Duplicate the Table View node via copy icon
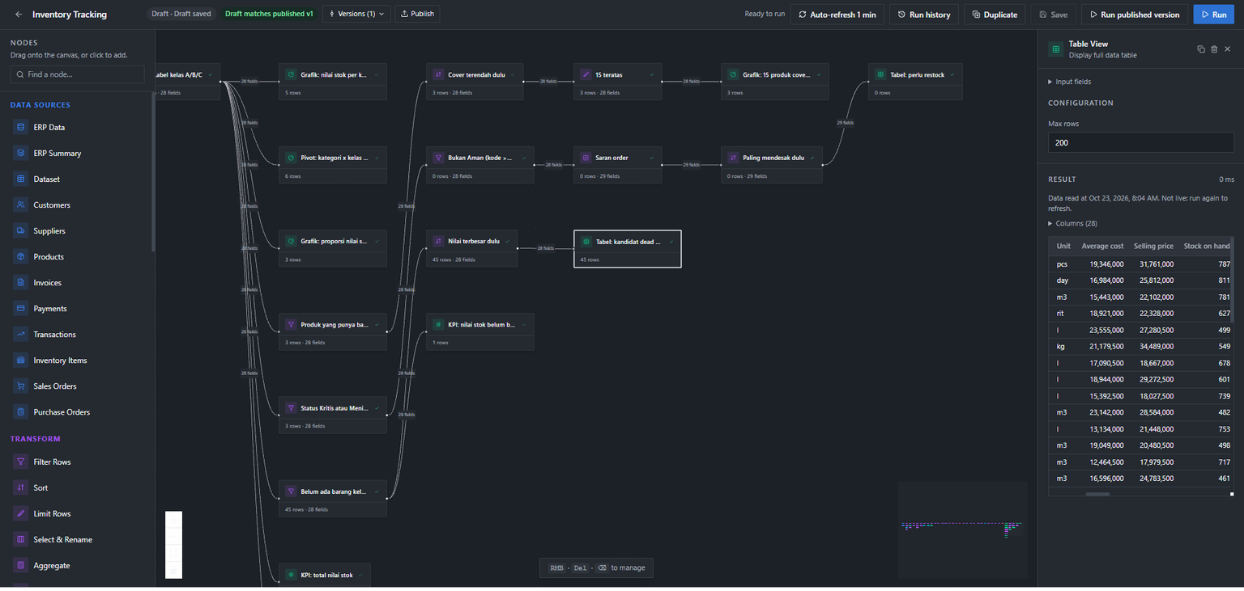Viewport: 1244px width, 591px height. 1201,49
